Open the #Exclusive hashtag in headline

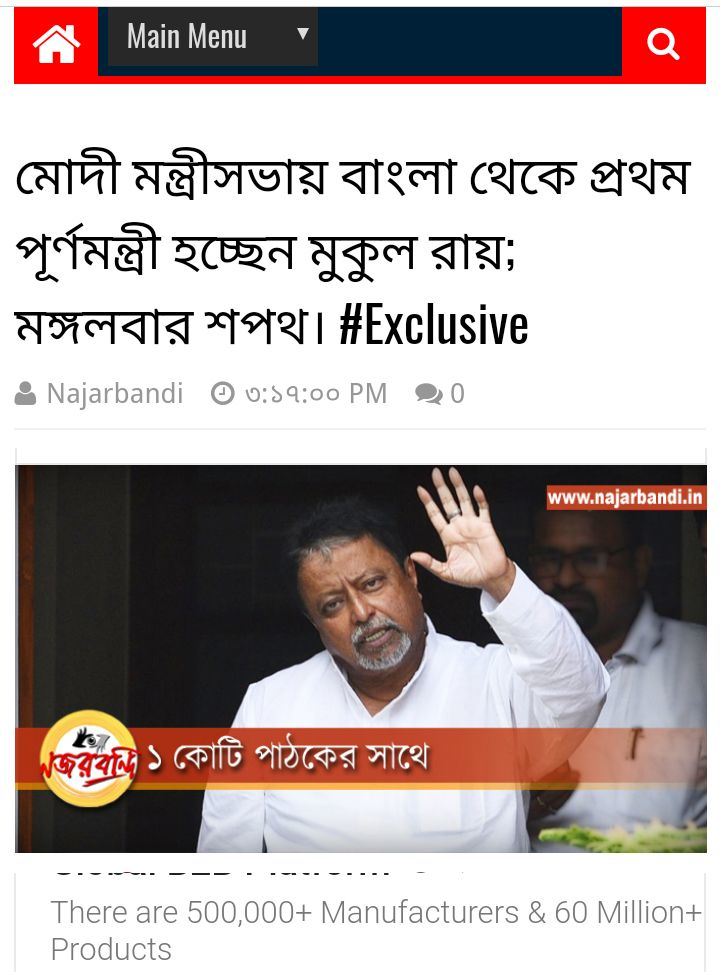click(x=434, y=325)
